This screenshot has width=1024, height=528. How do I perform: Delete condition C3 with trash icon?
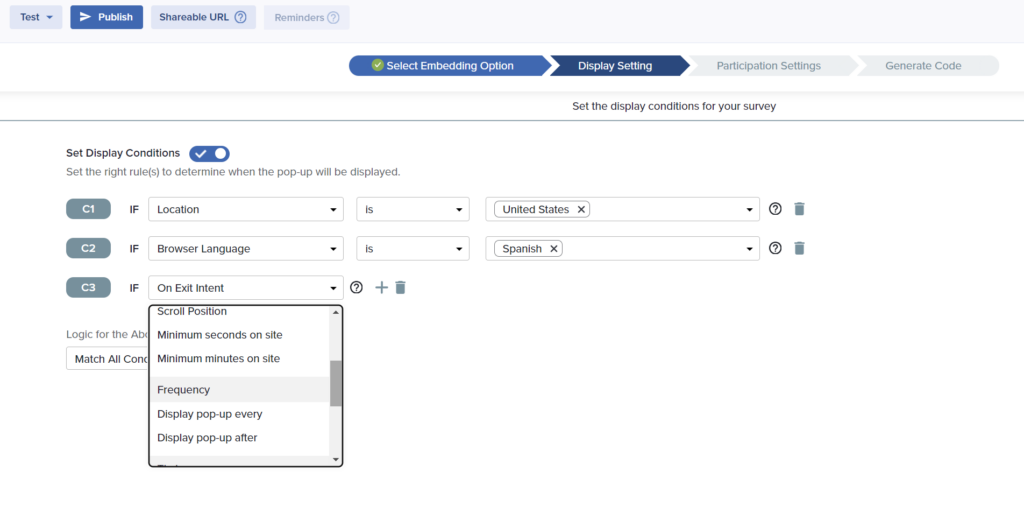point(400,288)
